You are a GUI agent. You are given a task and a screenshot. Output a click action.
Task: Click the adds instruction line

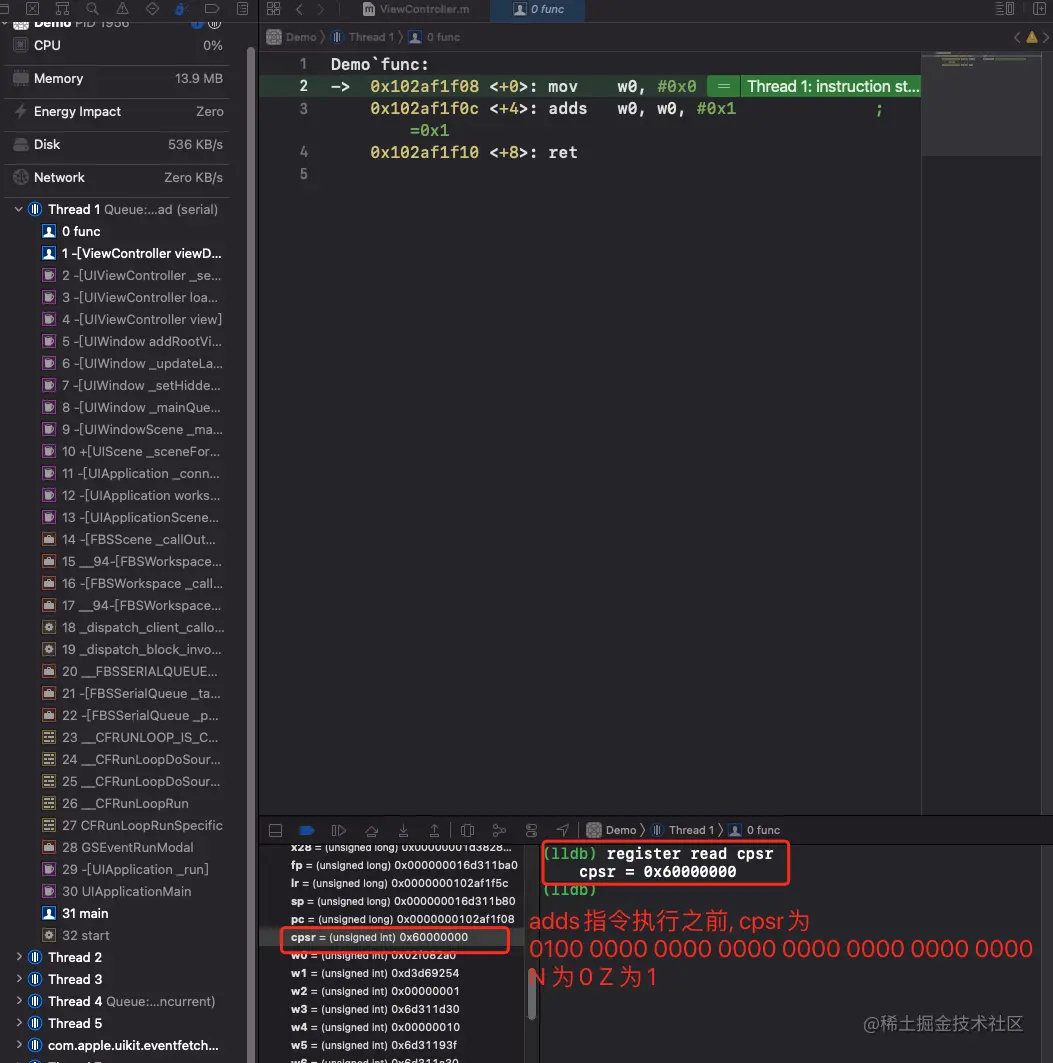[x=590, y=108]
